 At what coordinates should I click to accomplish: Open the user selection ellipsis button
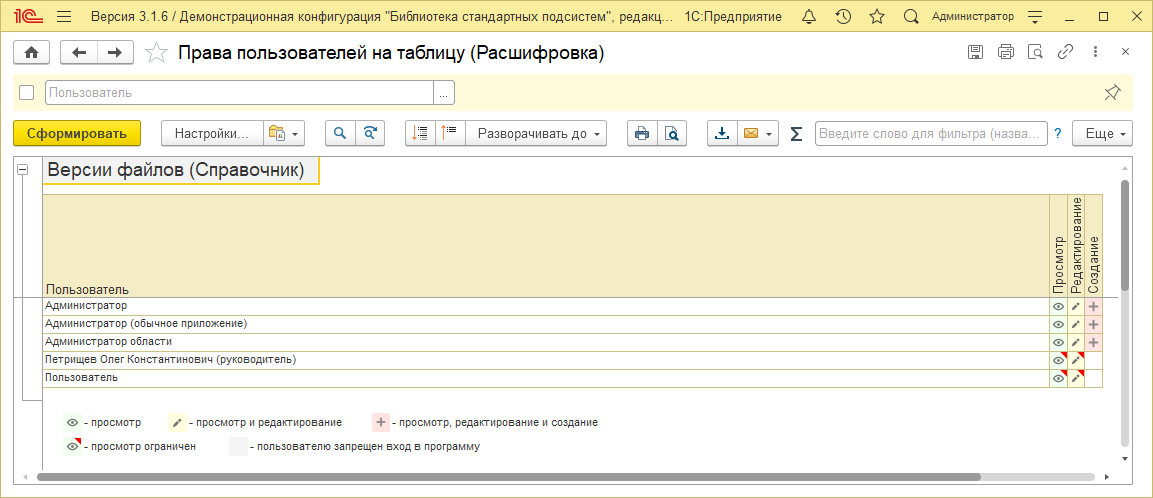[444, 93]
